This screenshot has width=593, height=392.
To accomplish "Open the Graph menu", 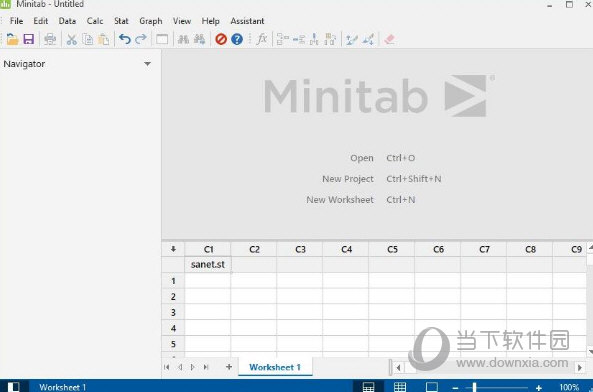I will (x=151, y=22).
